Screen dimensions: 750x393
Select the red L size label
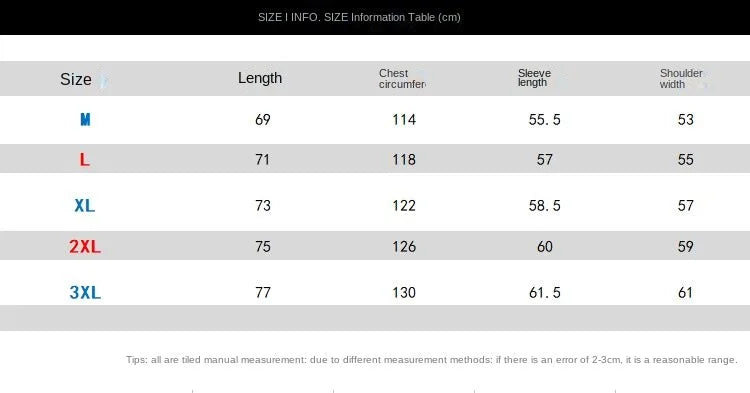coord(85,159)
